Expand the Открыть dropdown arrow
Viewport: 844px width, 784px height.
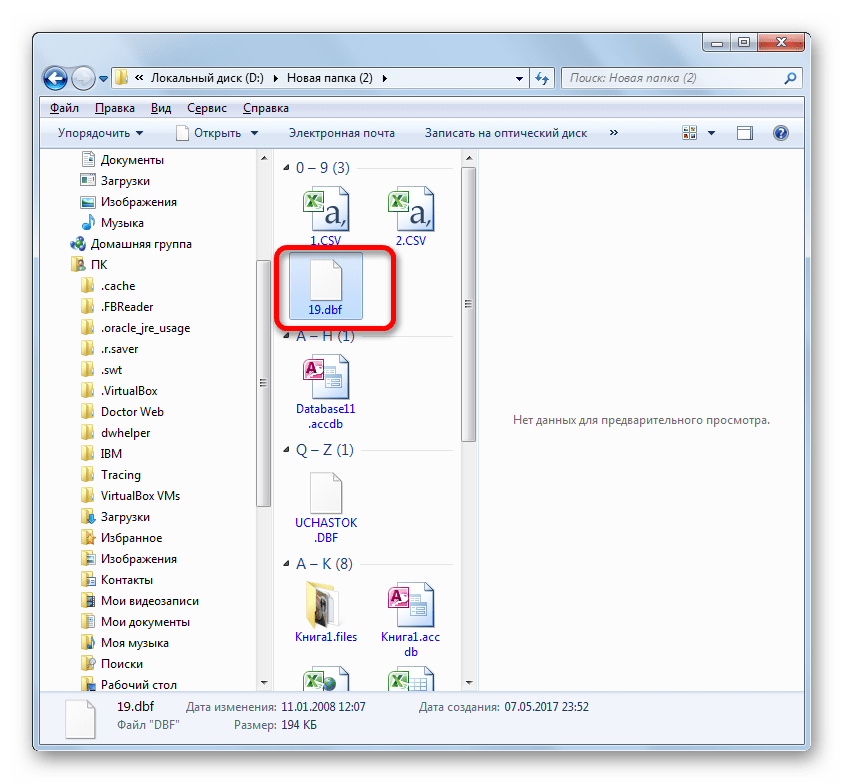pos(254,133)
